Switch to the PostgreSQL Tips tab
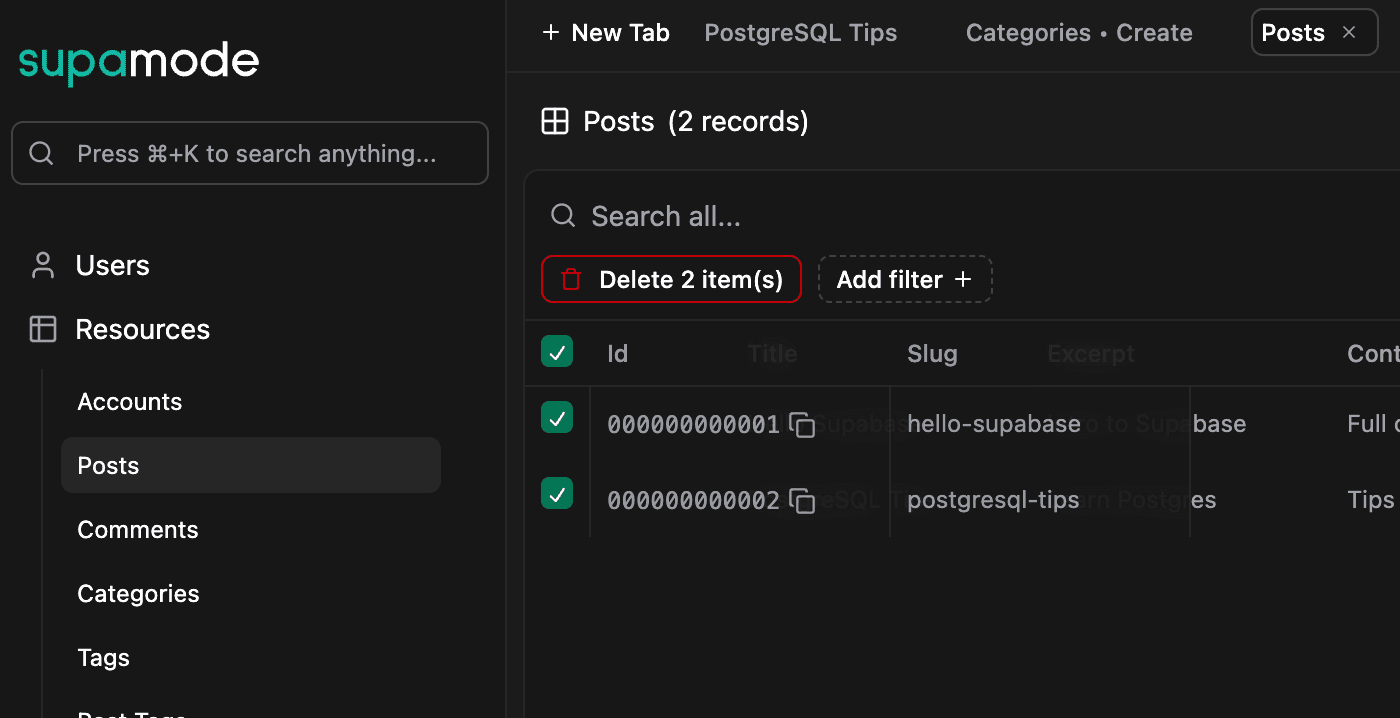1400x718 pixels. (x=801, y=33)
